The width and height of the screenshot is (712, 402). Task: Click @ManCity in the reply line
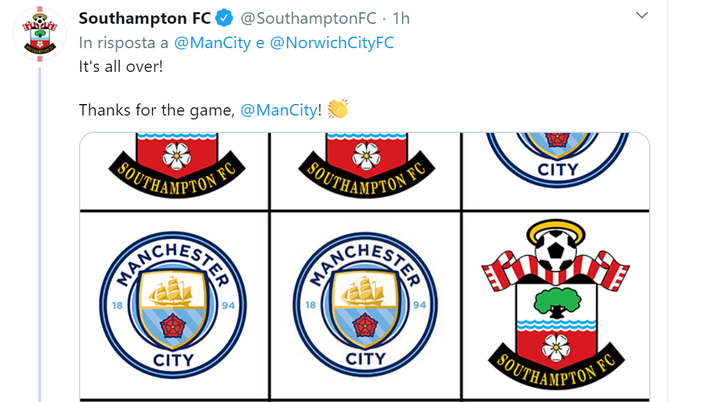point(212,43)
